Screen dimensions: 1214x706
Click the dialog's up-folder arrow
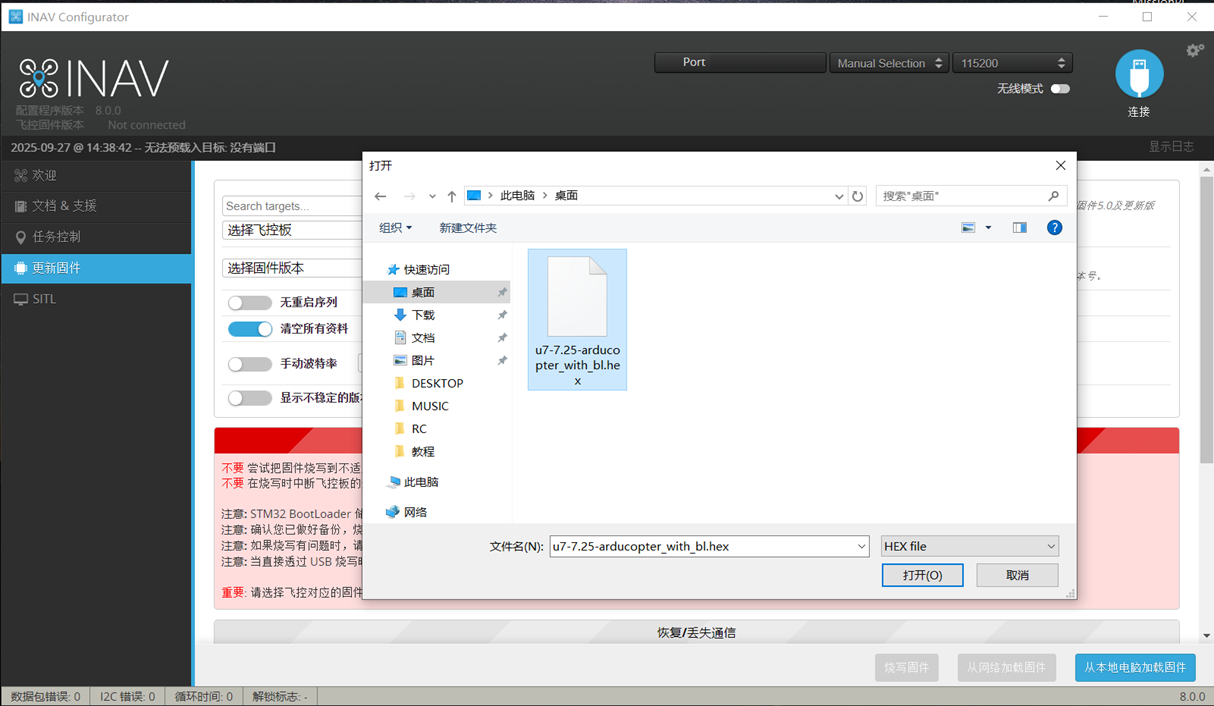(452, 196)
